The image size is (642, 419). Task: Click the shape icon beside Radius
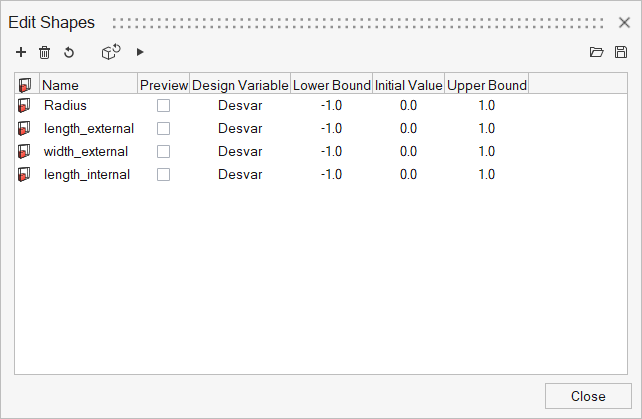pos(25,105)
